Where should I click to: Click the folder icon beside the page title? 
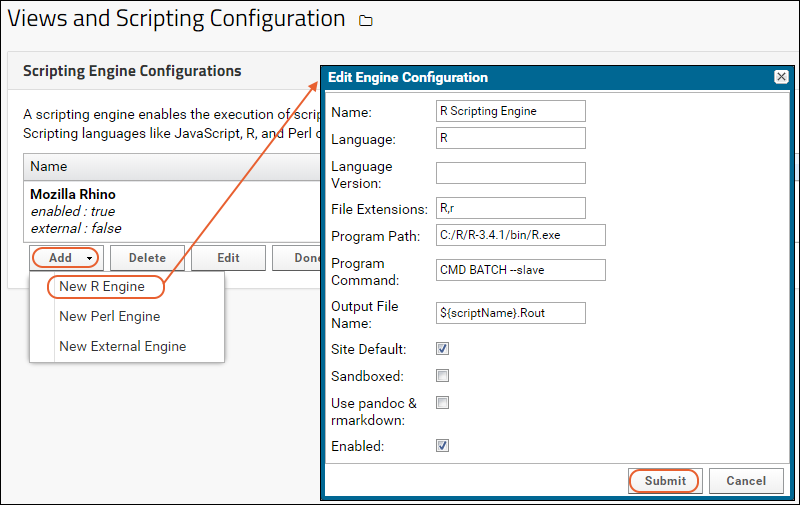coord(365,20)
